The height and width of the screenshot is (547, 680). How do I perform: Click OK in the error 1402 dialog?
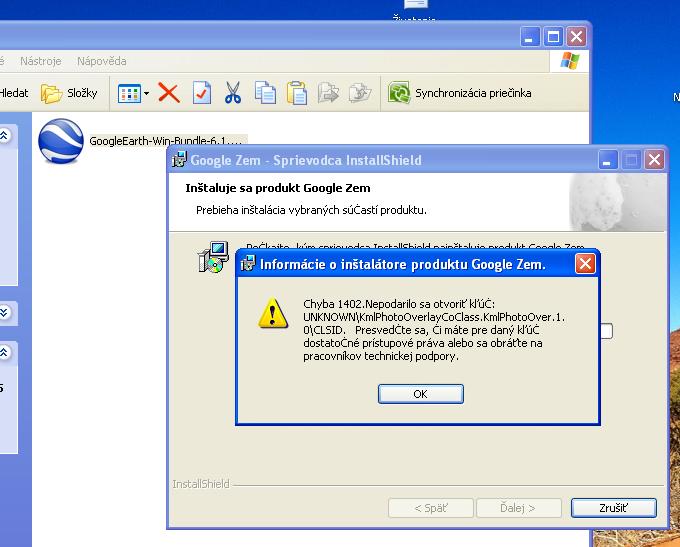420,394
